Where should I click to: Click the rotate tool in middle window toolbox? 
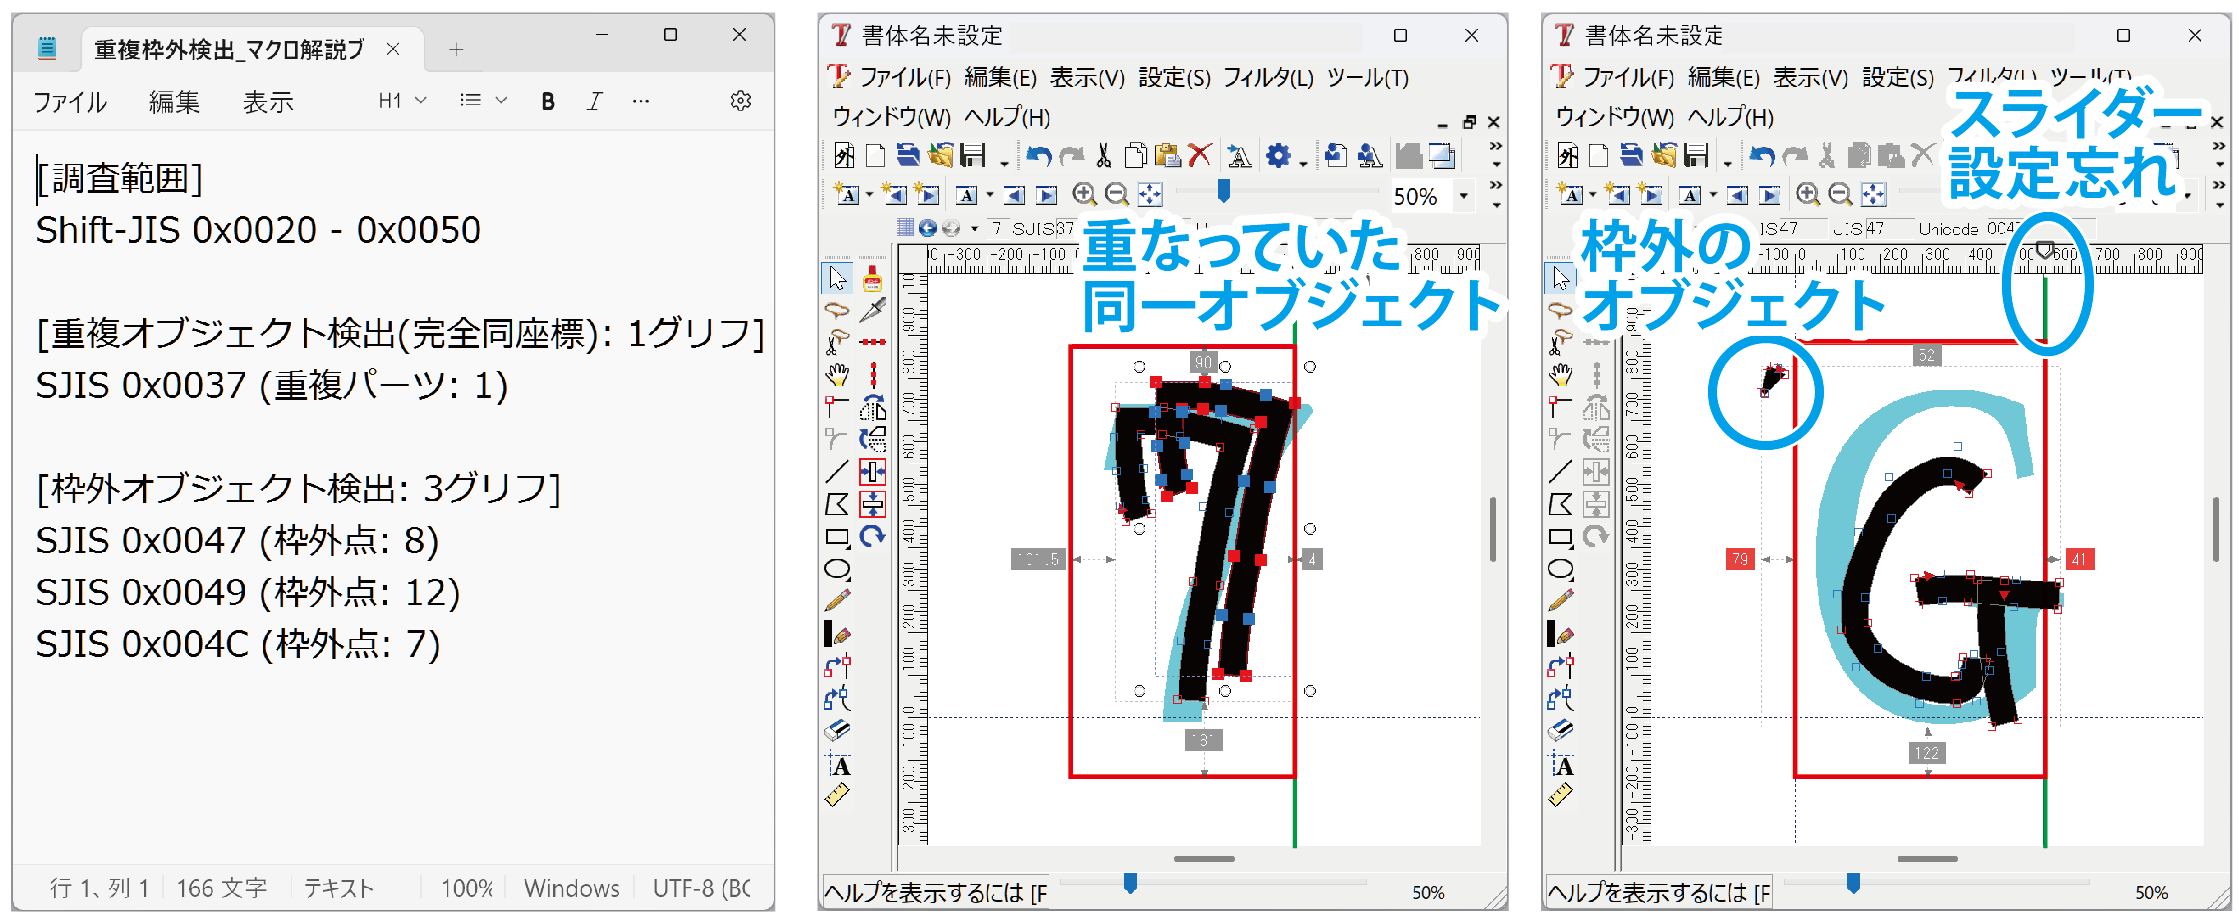tap(873, 537)
